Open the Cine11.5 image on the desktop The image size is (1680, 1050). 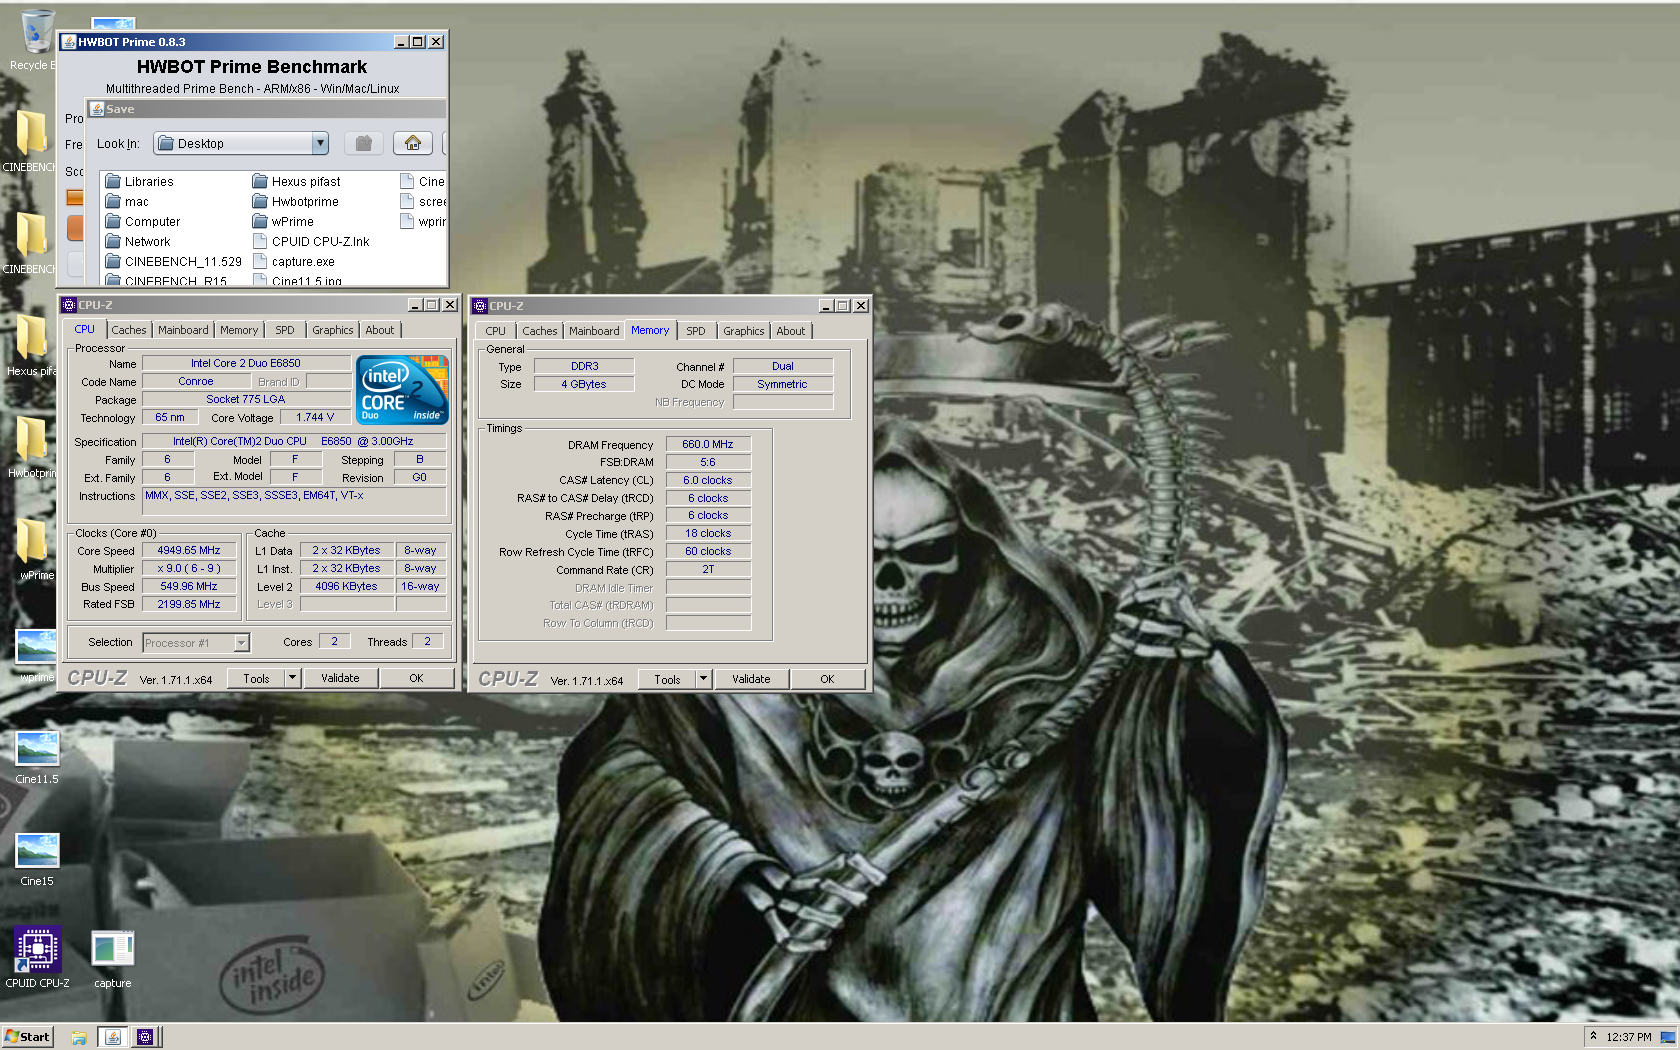(x=37, y=756)
